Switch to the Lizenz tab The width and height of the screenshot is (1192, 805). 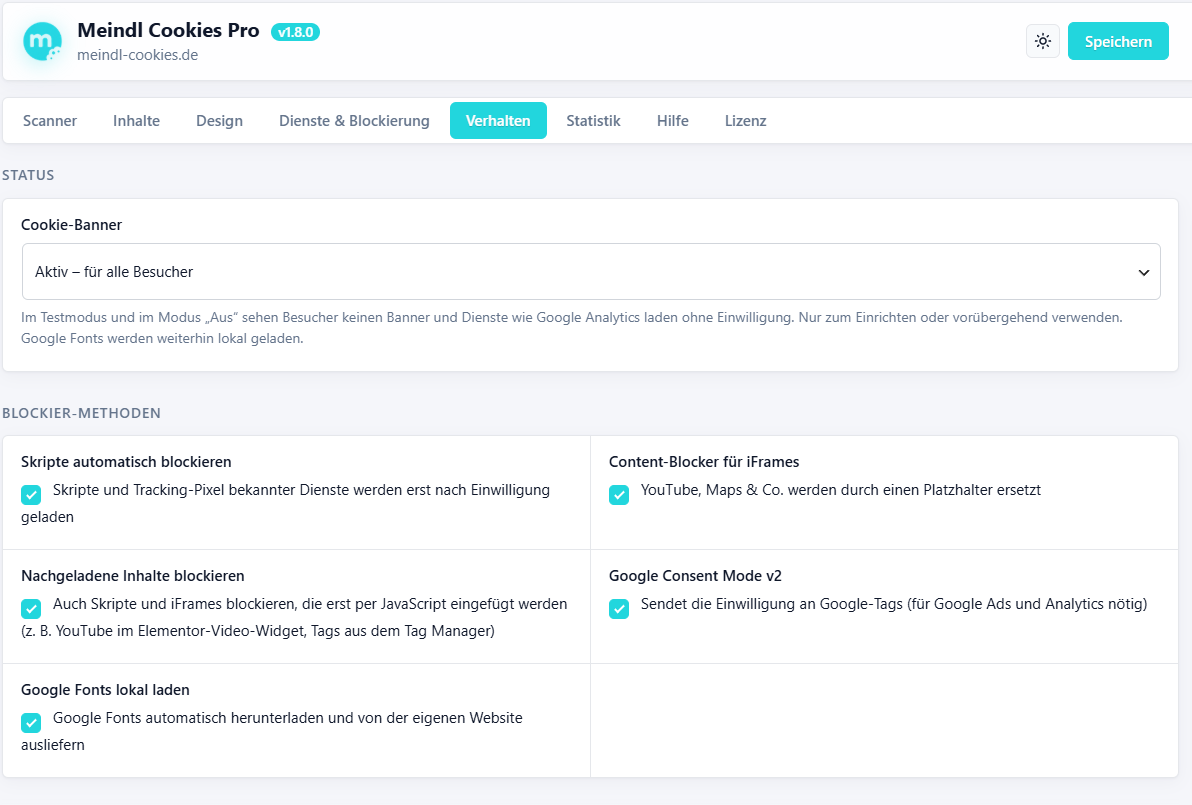click(x=745, y=121)
